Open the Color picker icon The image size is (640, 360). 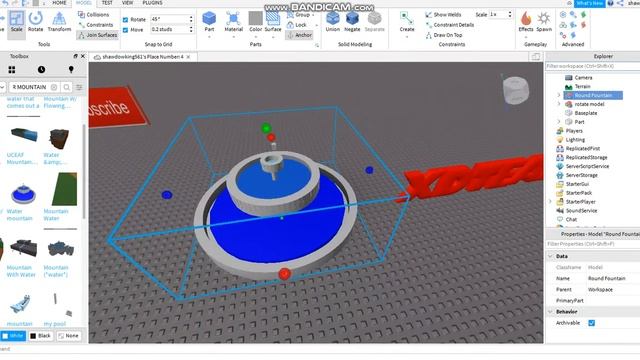(256, 18)
